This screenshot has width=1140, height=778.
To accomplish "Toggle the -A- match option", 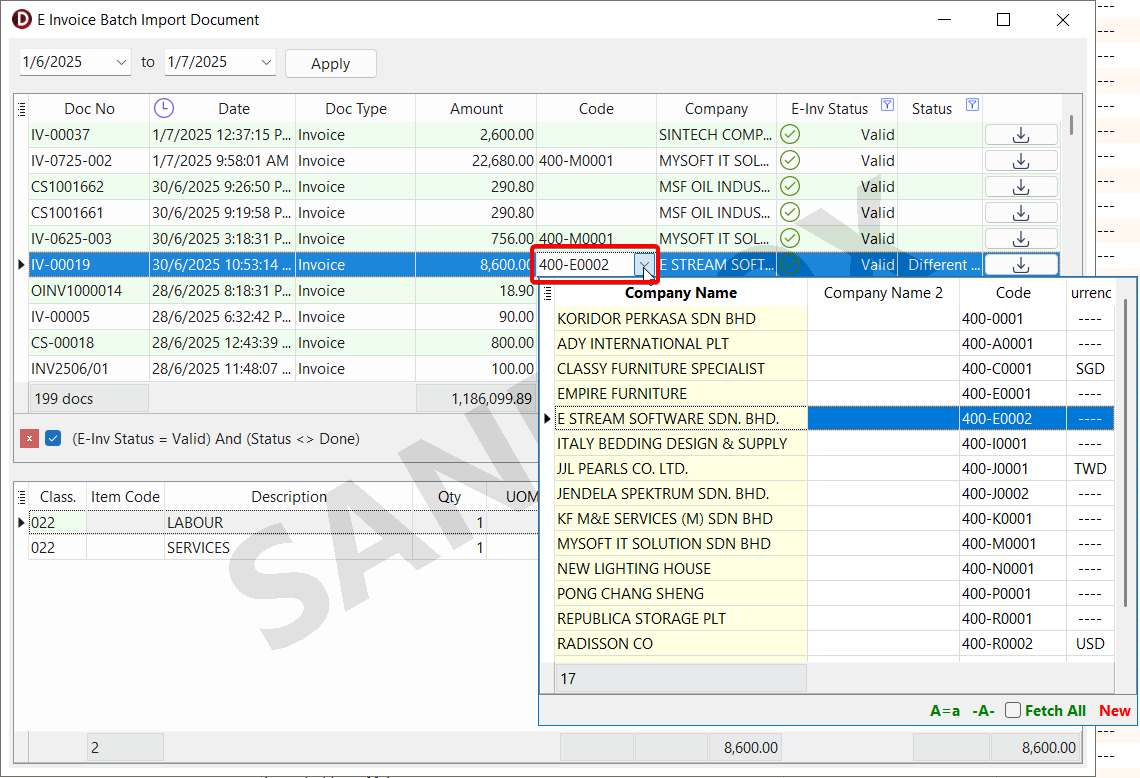I will pos(983,711).
